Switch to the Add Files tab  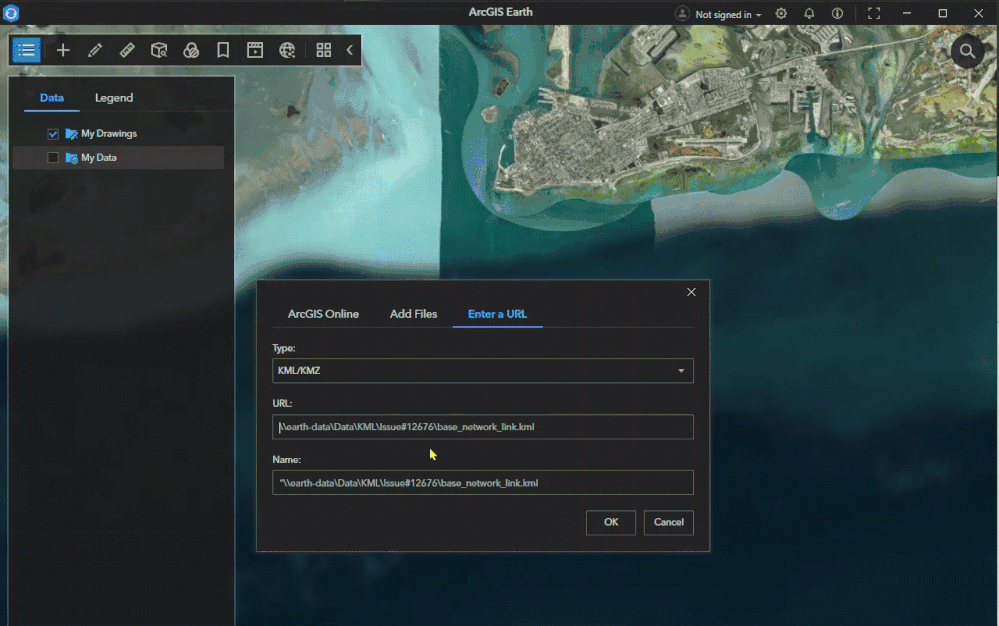tap(413, 314)
